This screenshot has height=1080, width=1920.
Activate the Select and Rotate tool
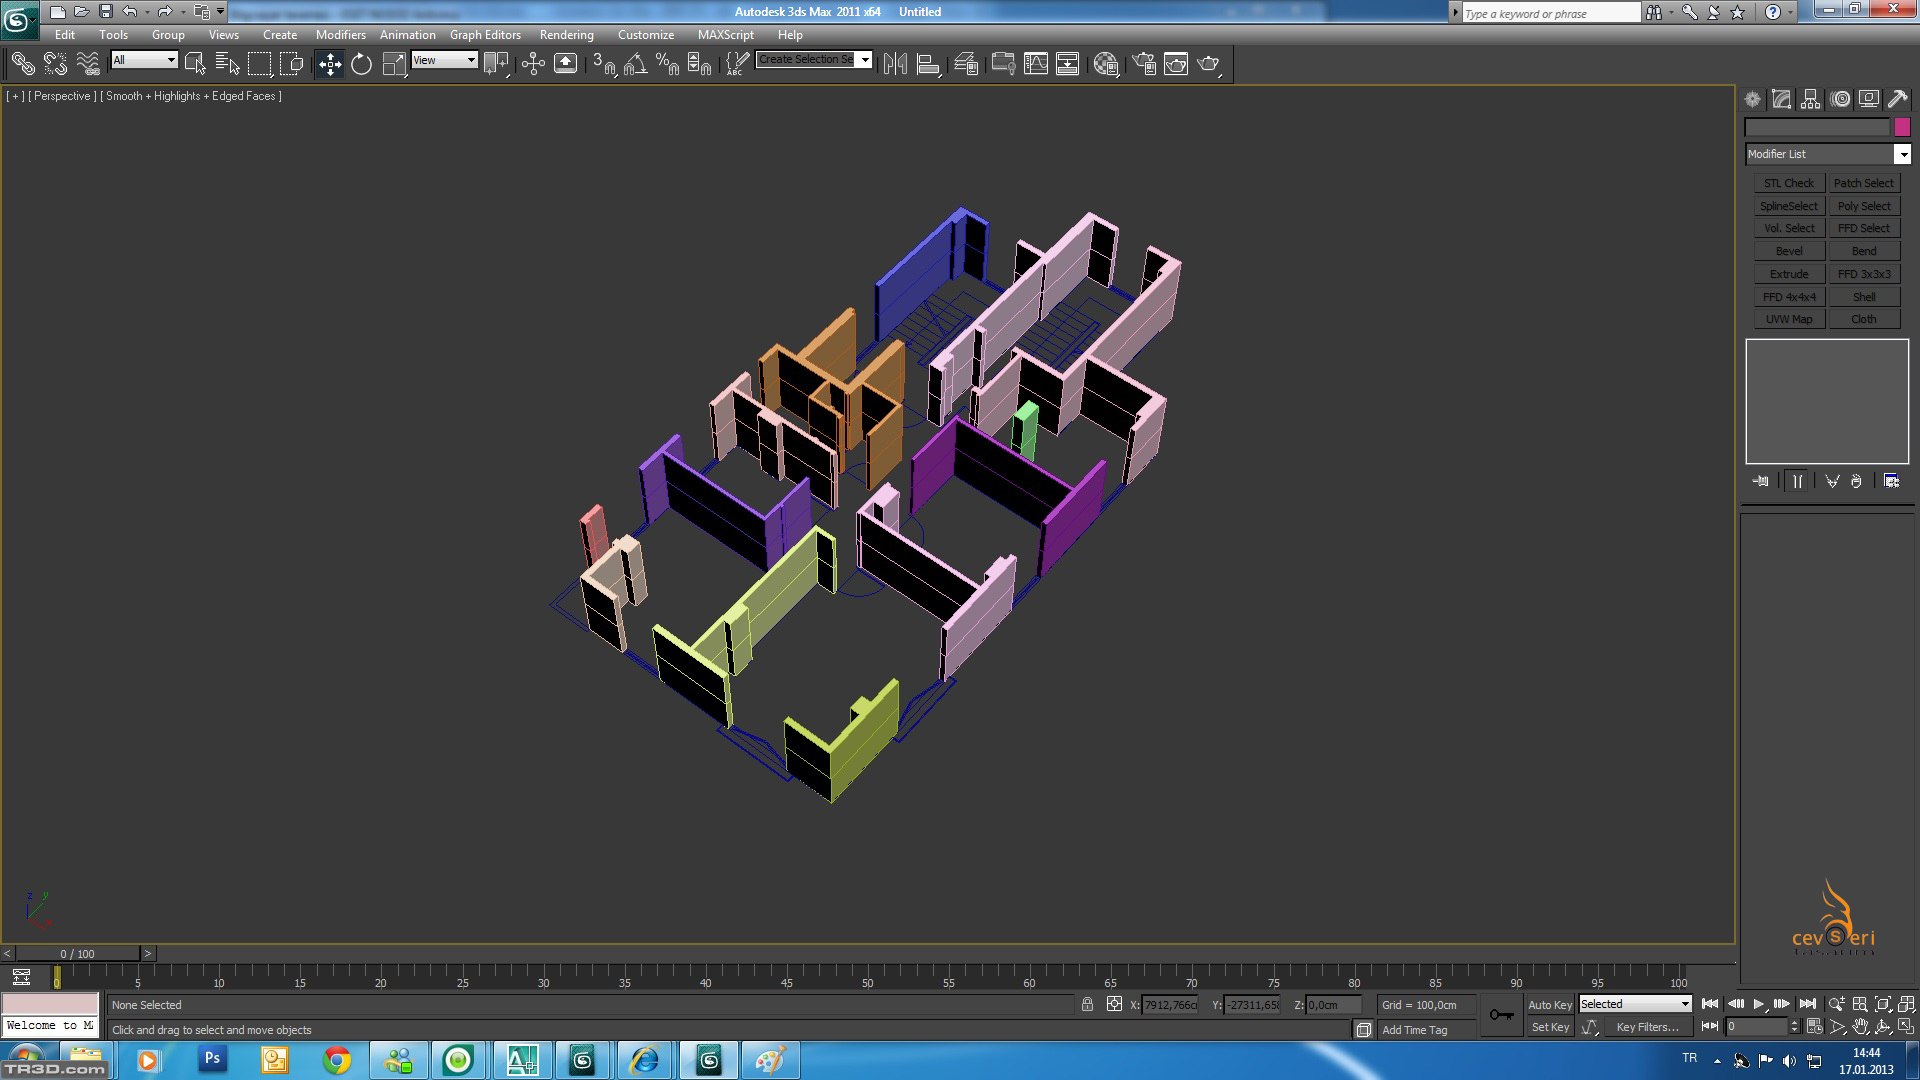tap(361, 64)
